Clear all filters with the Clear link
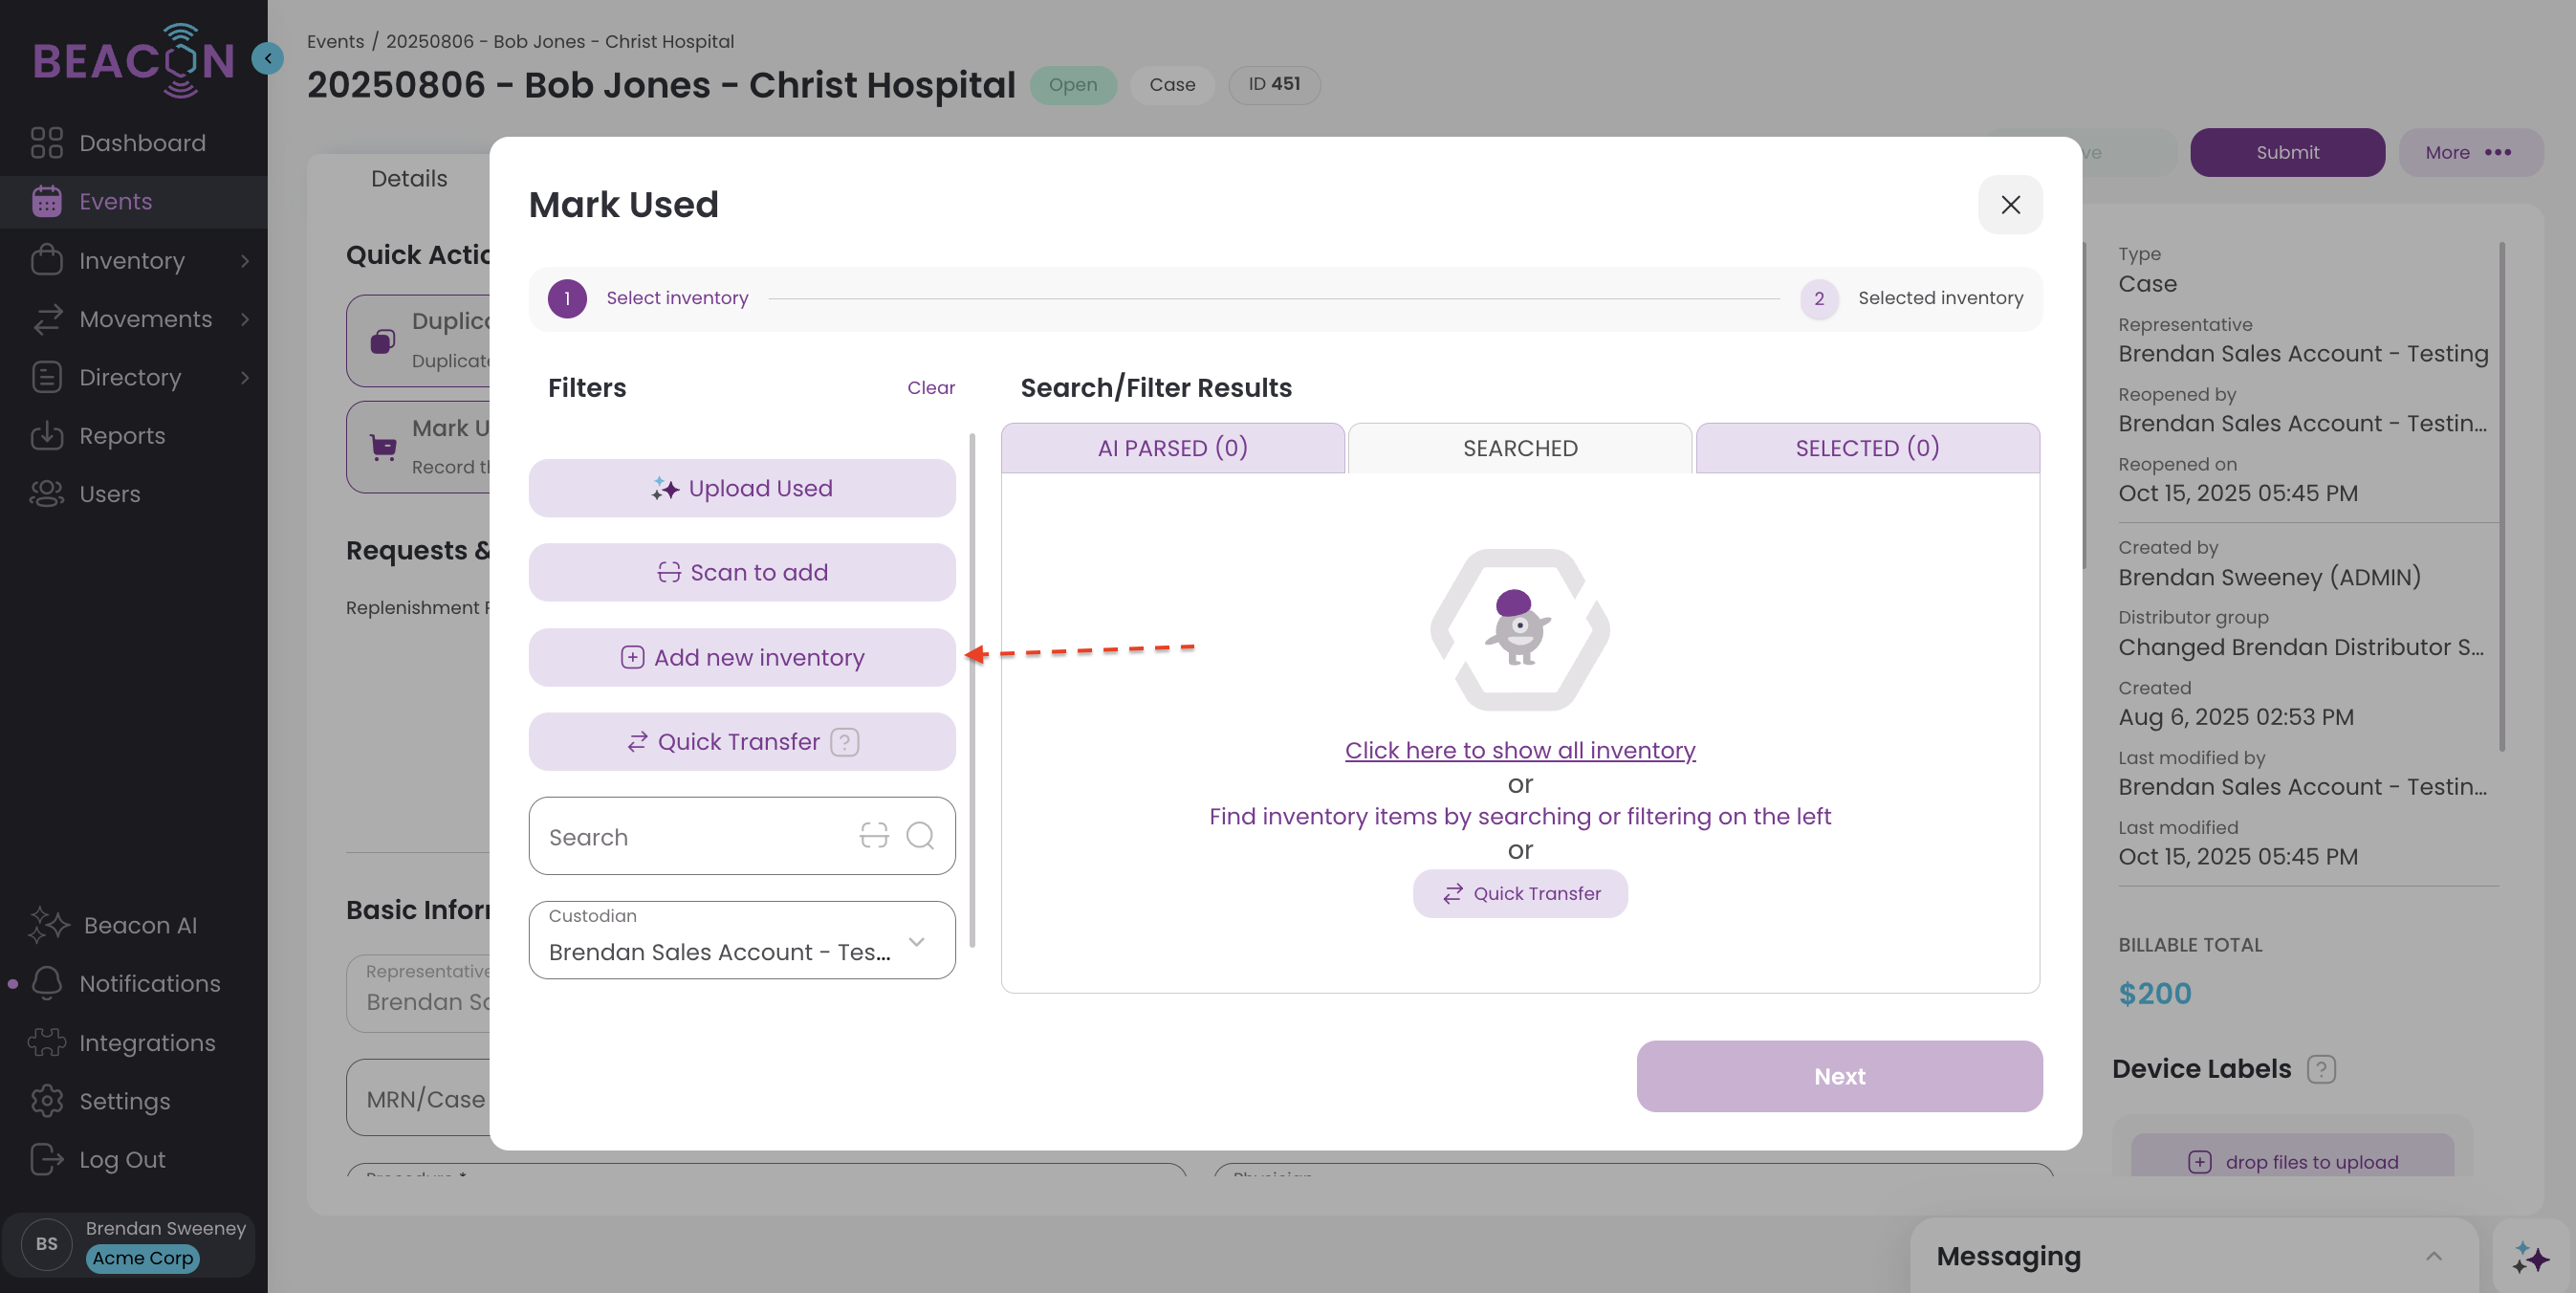 coord(930,388)
